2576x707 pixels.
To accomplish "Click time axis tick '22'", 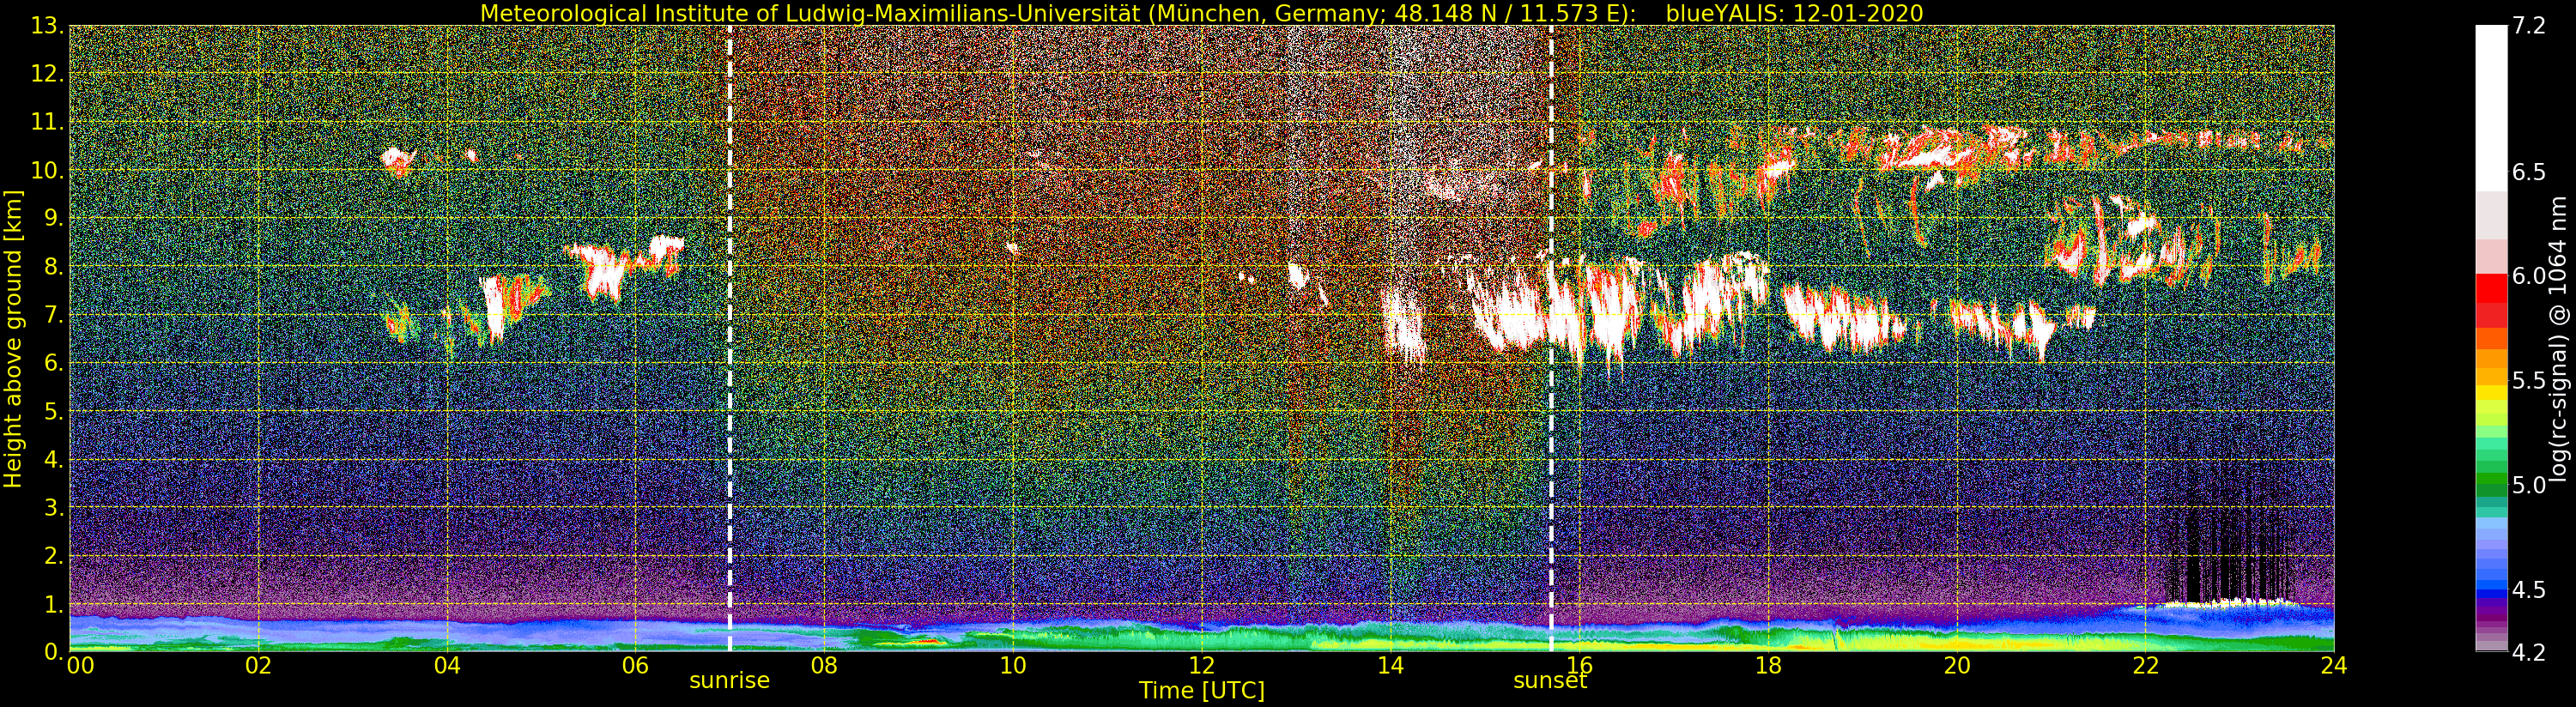I will [x=2146, y=665].
